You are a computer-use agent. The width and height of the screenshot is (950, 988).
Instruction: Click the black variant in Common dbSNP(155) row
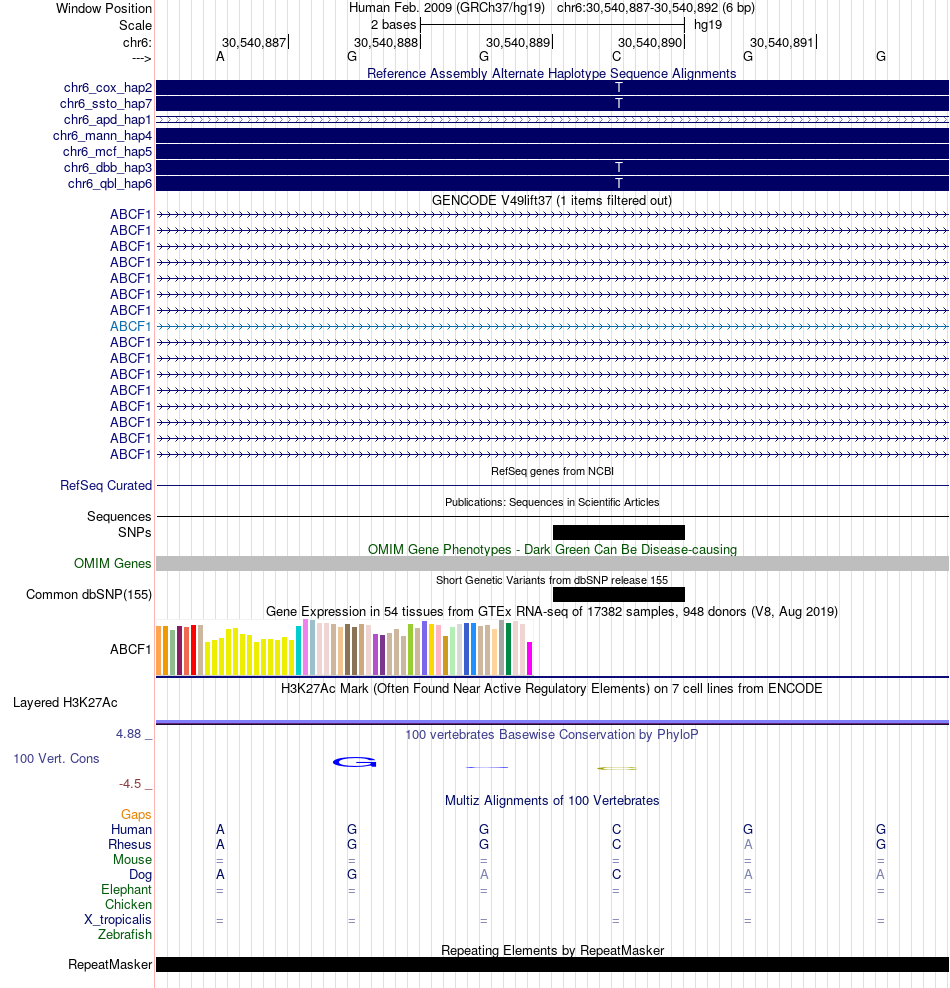[619, 594]
